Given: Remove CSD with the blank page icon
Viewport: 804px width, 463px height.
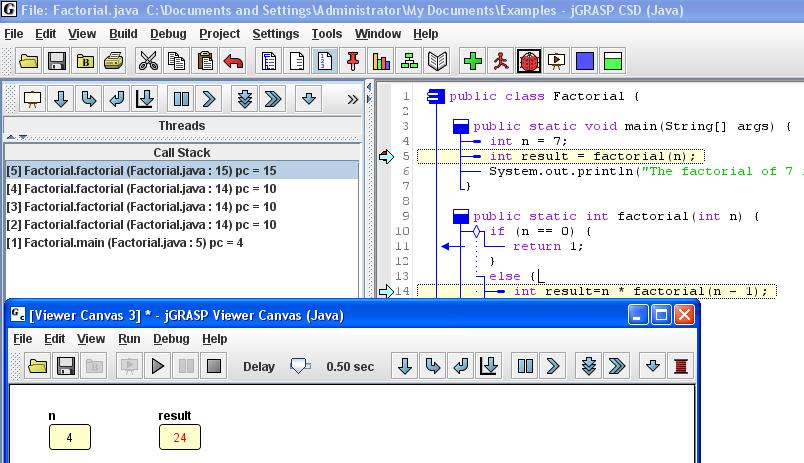Looking at the screenshot, I should (x=296, y=61).
